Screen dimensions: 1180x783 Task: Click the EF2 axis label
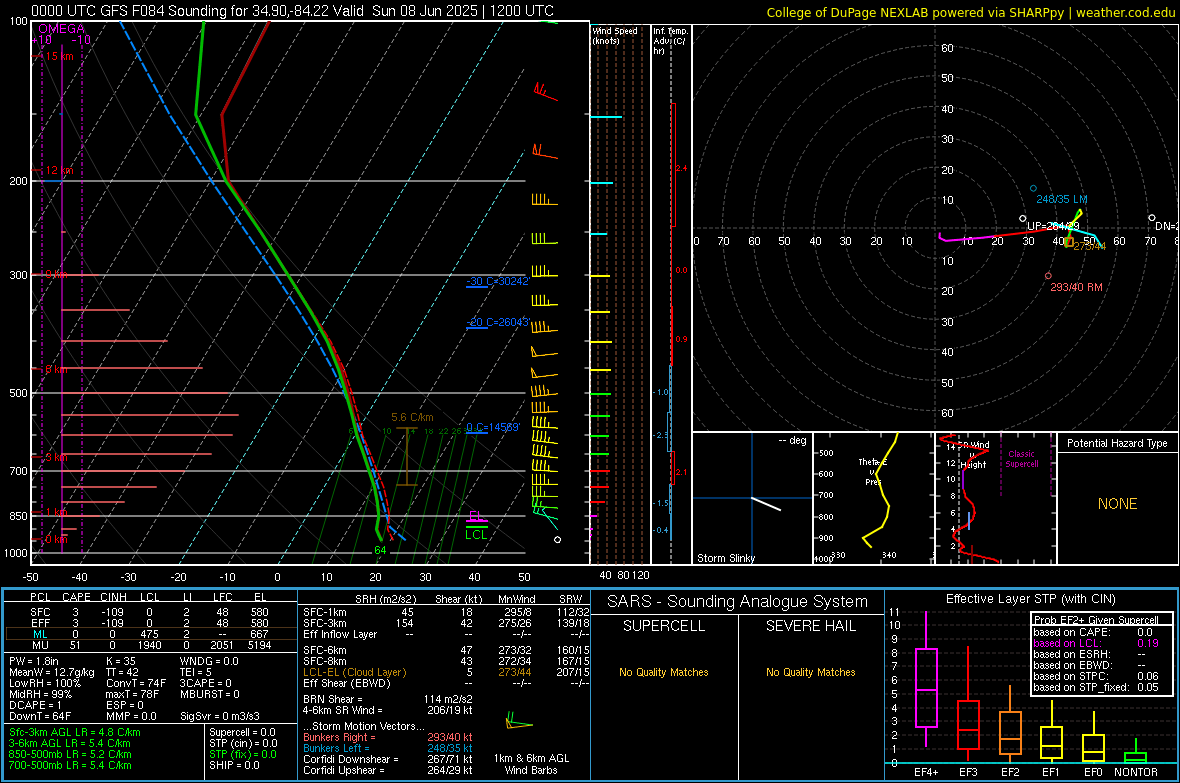point(1010,772)
